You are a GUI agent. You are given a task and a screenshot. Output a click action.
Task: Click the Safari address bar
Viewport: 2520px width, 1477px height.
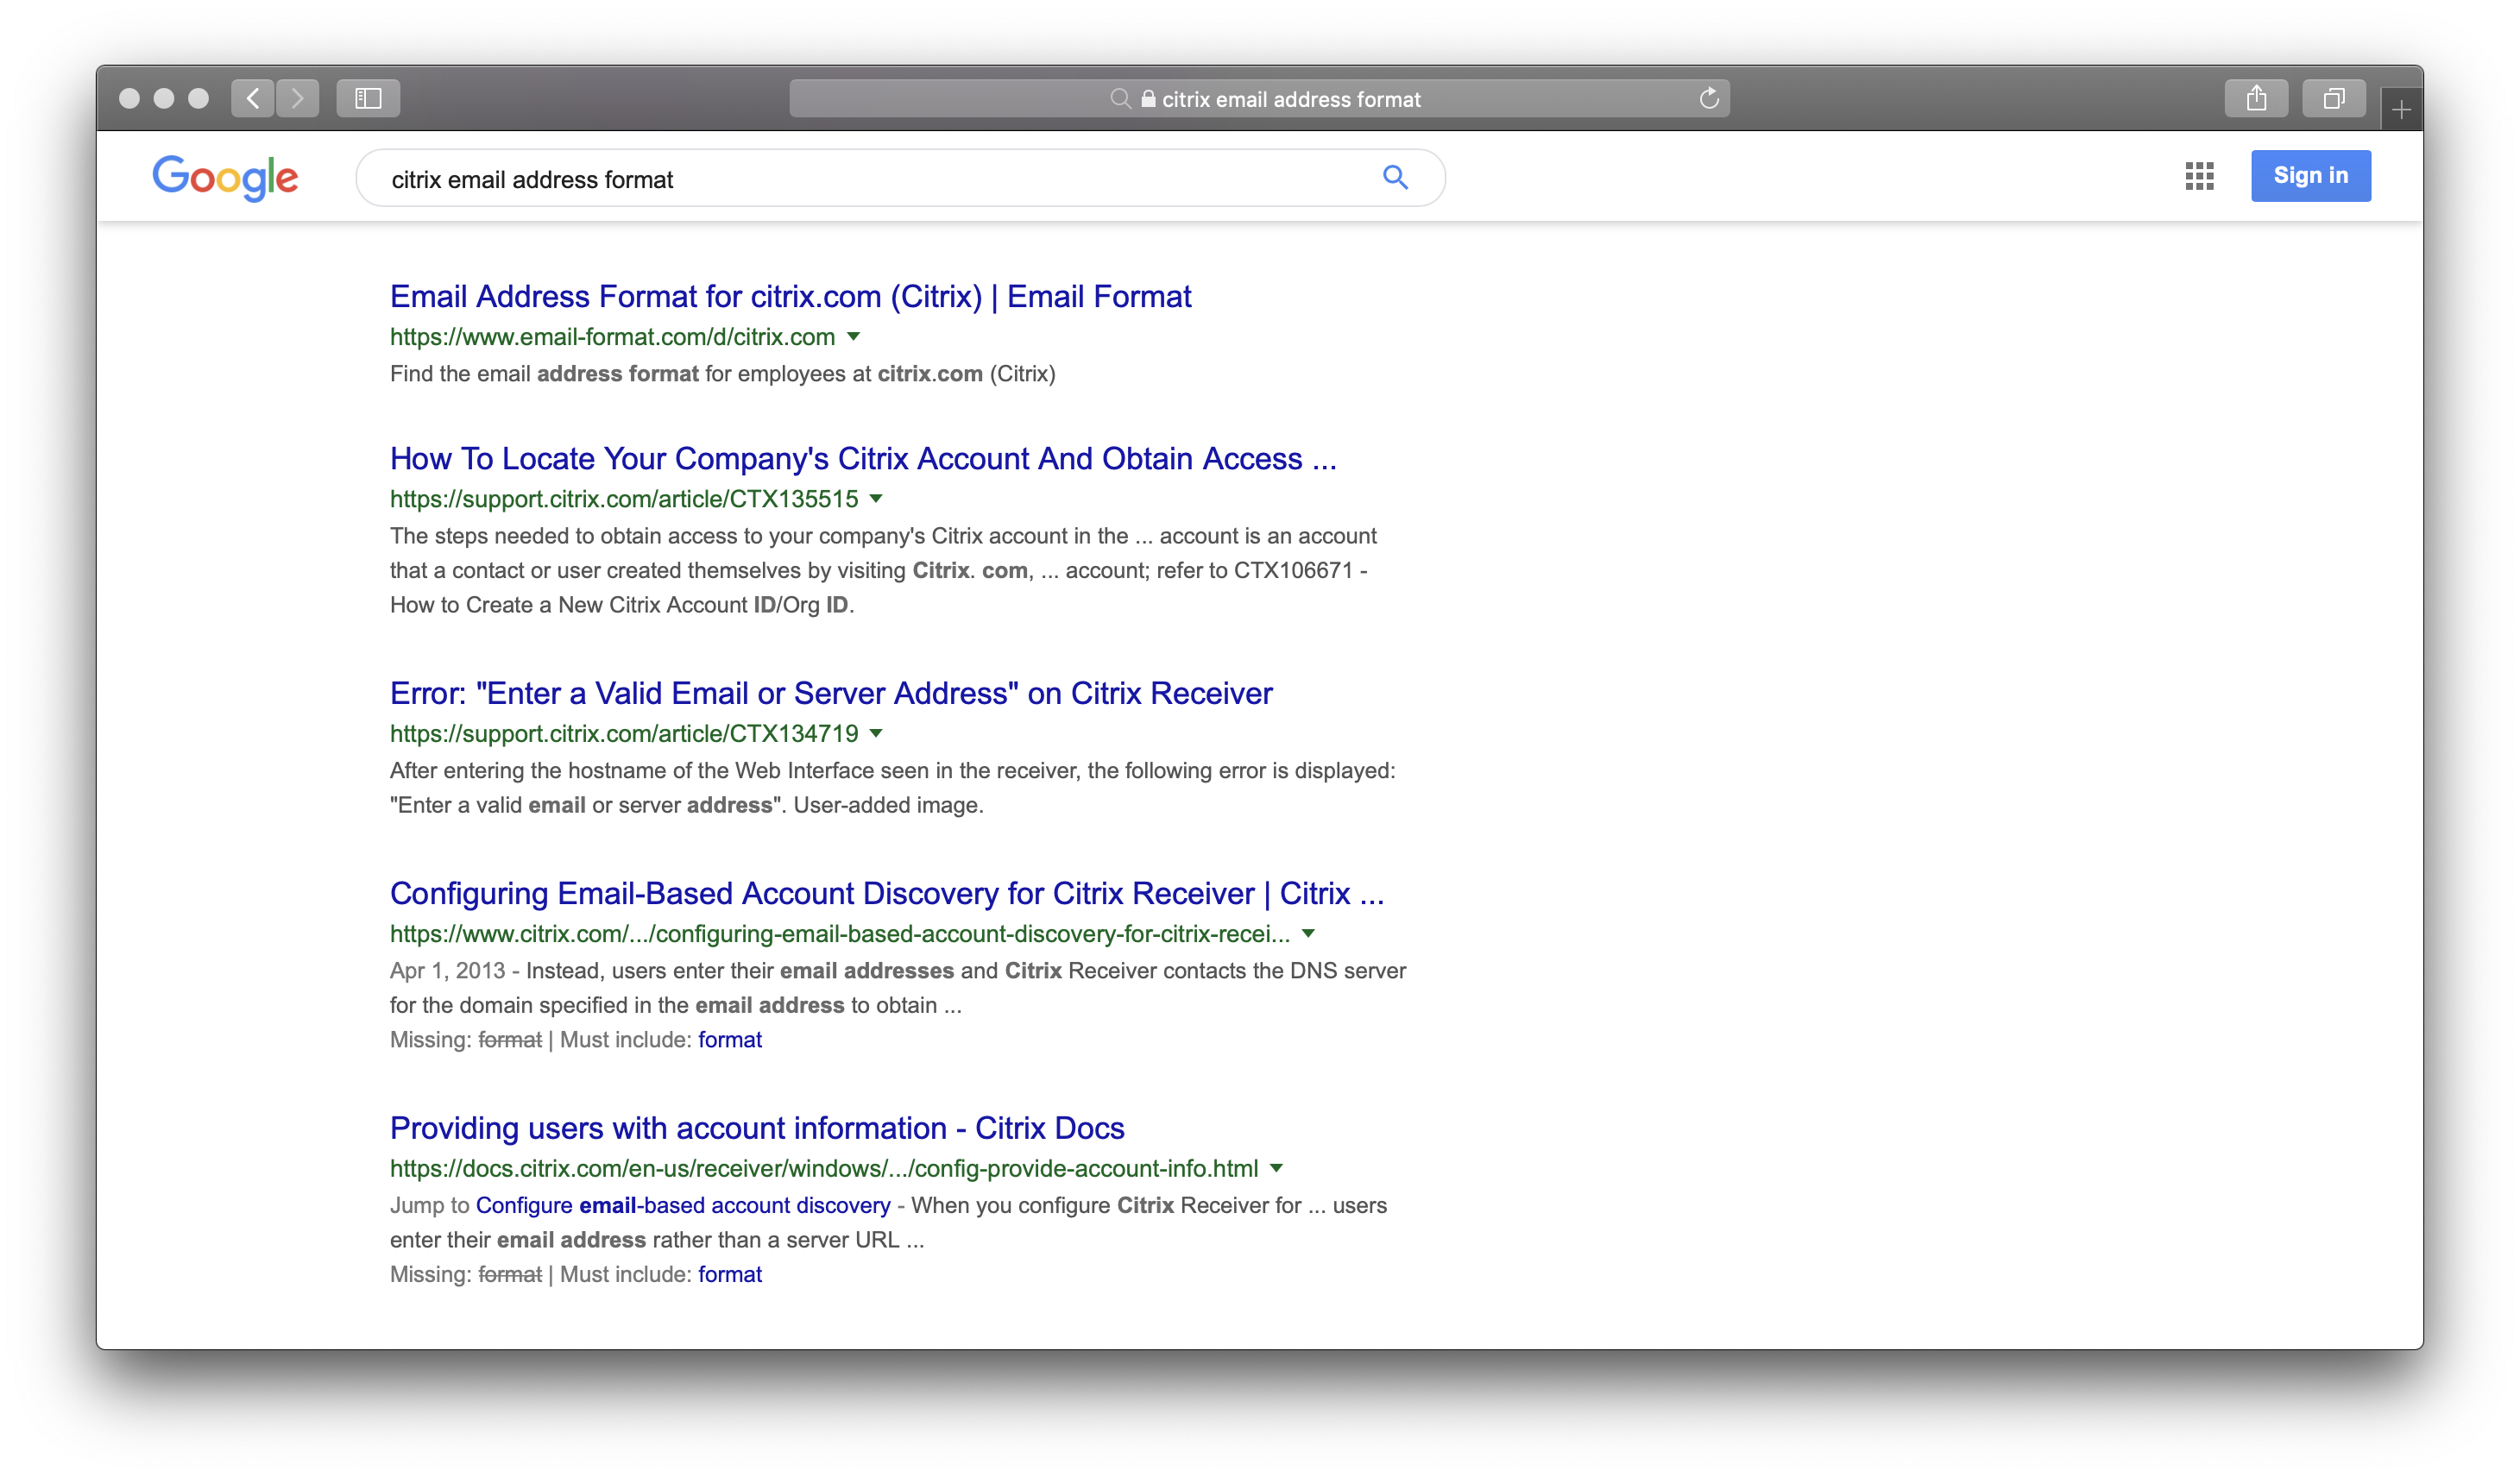coord(1259,98)
